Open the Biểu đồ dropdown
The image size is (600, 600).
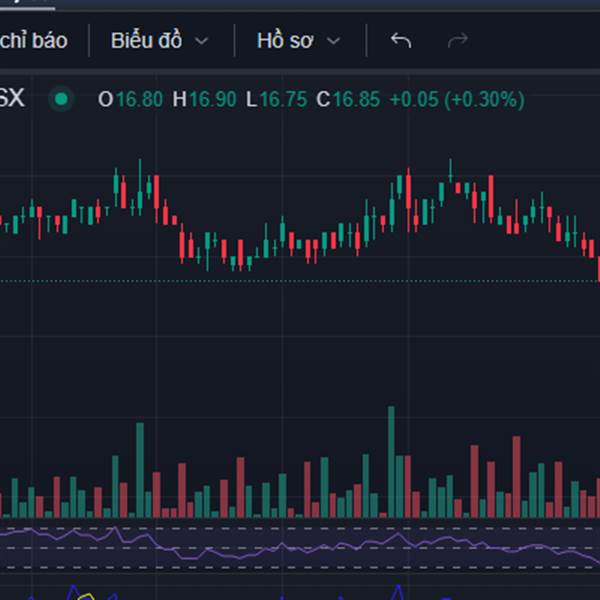pos(159,41)
